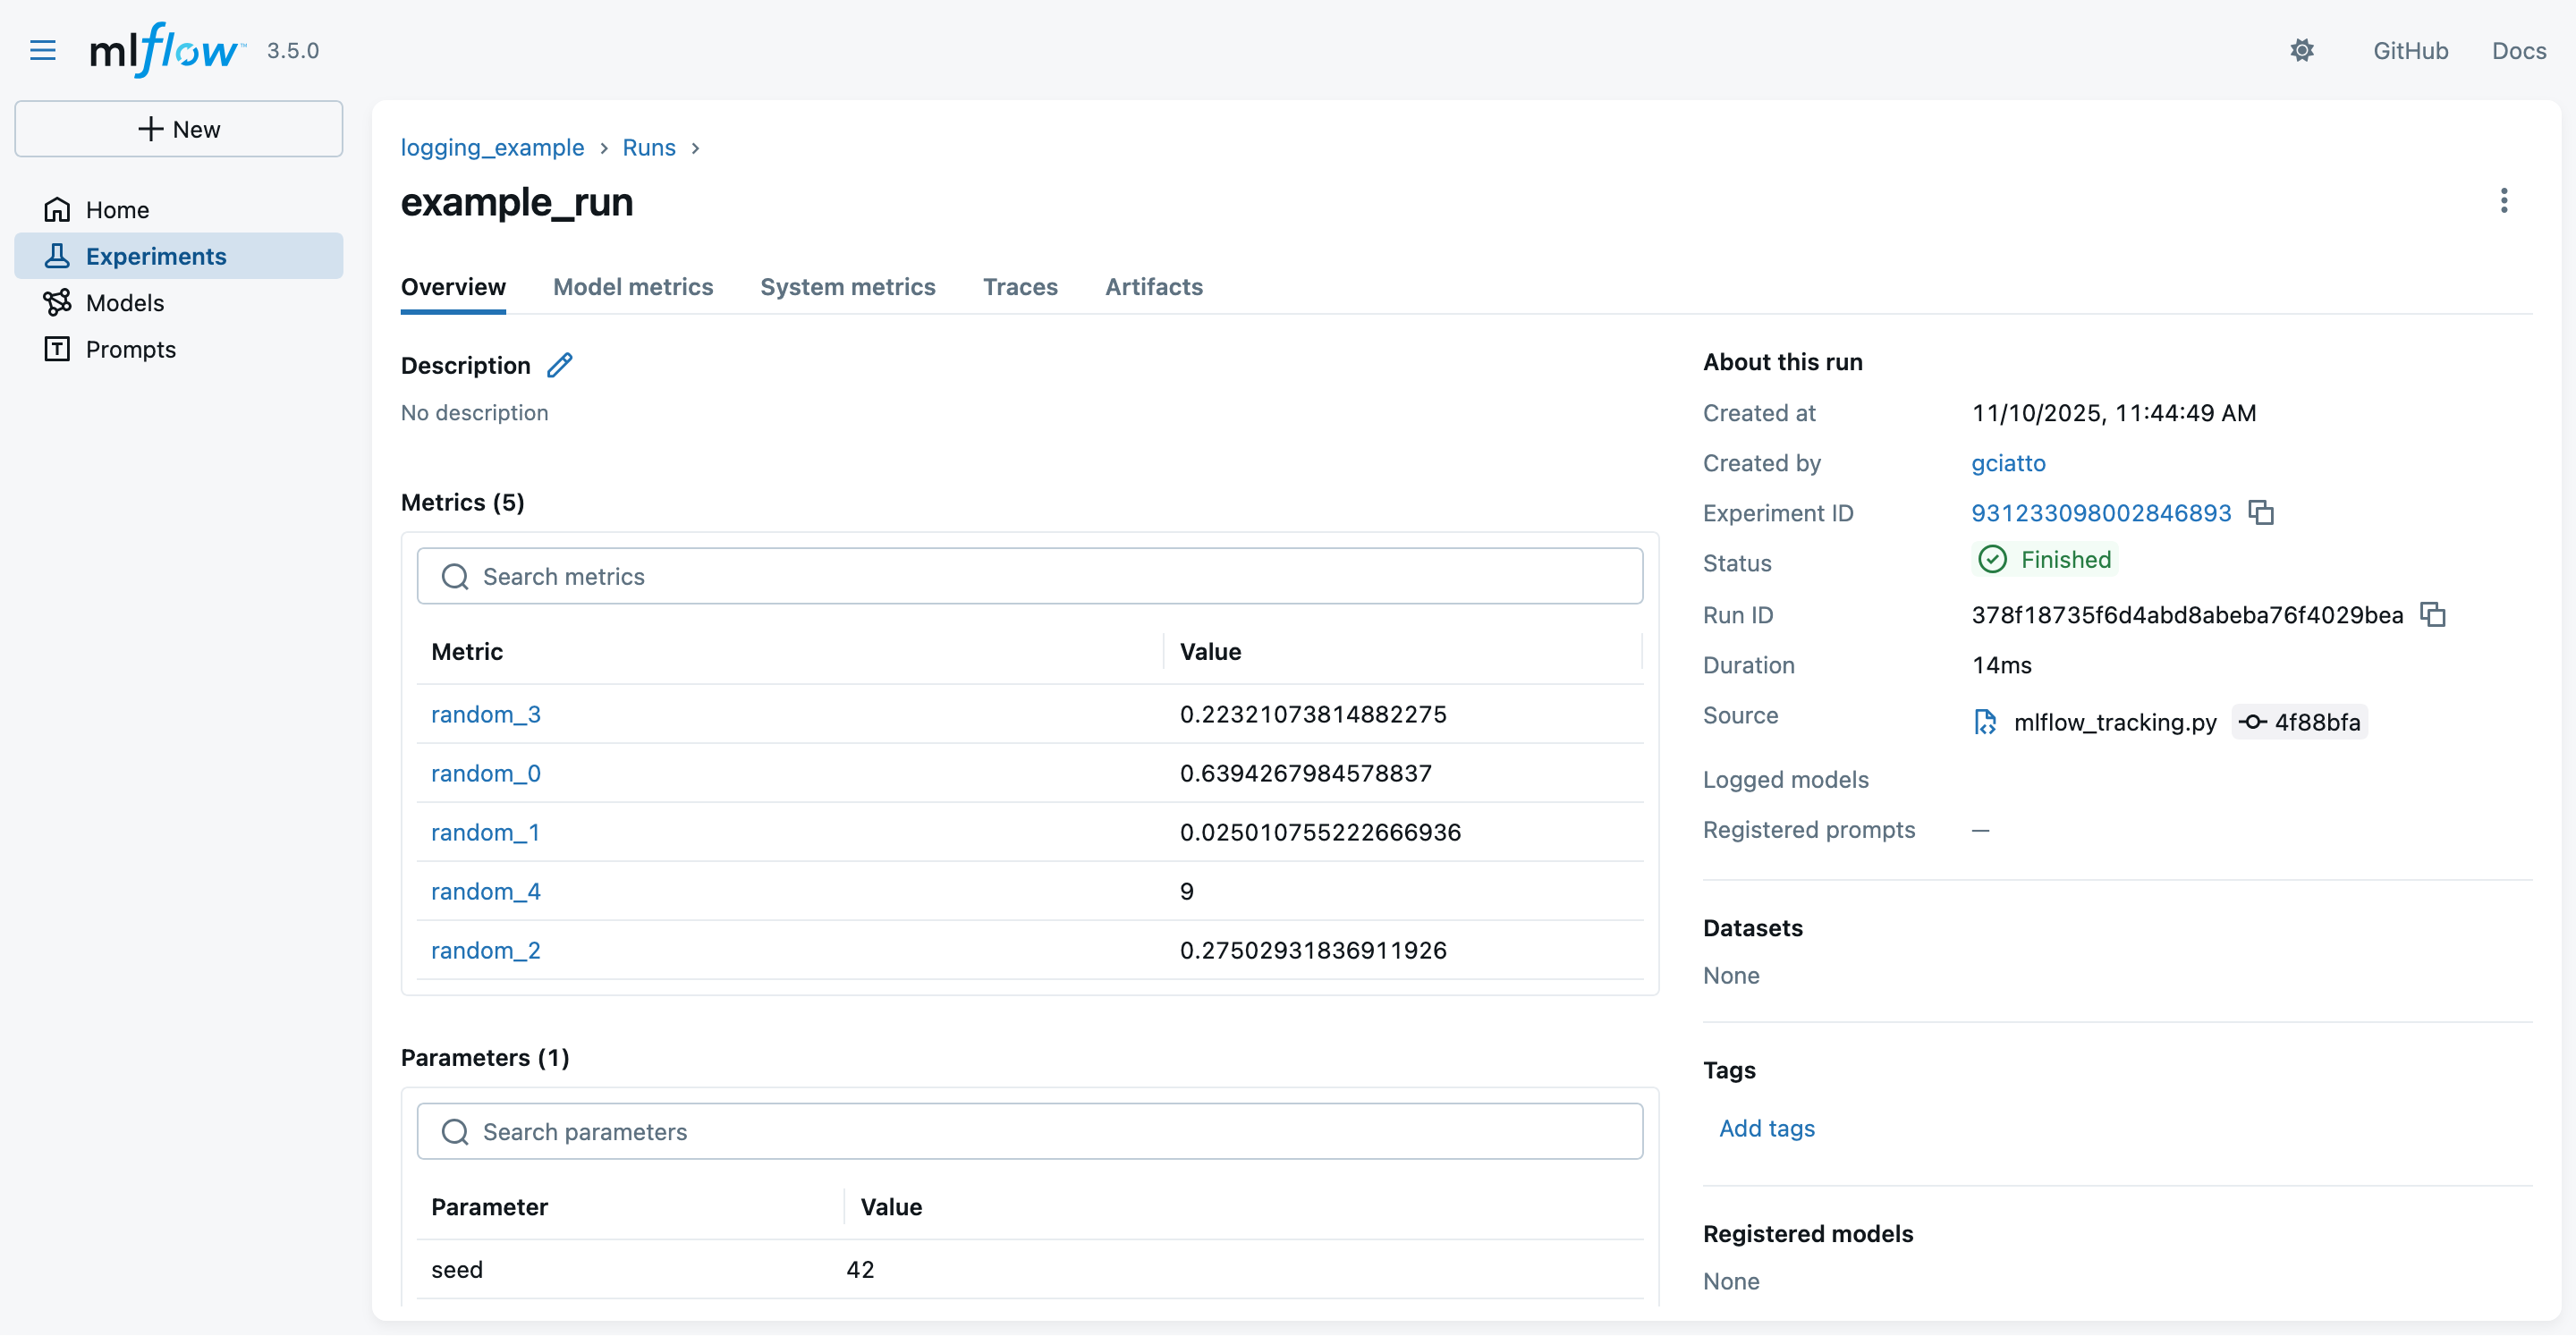Copy the Run ID with copy icon
This screenshot has width=2576, height=1336.
coord(2432,615)
